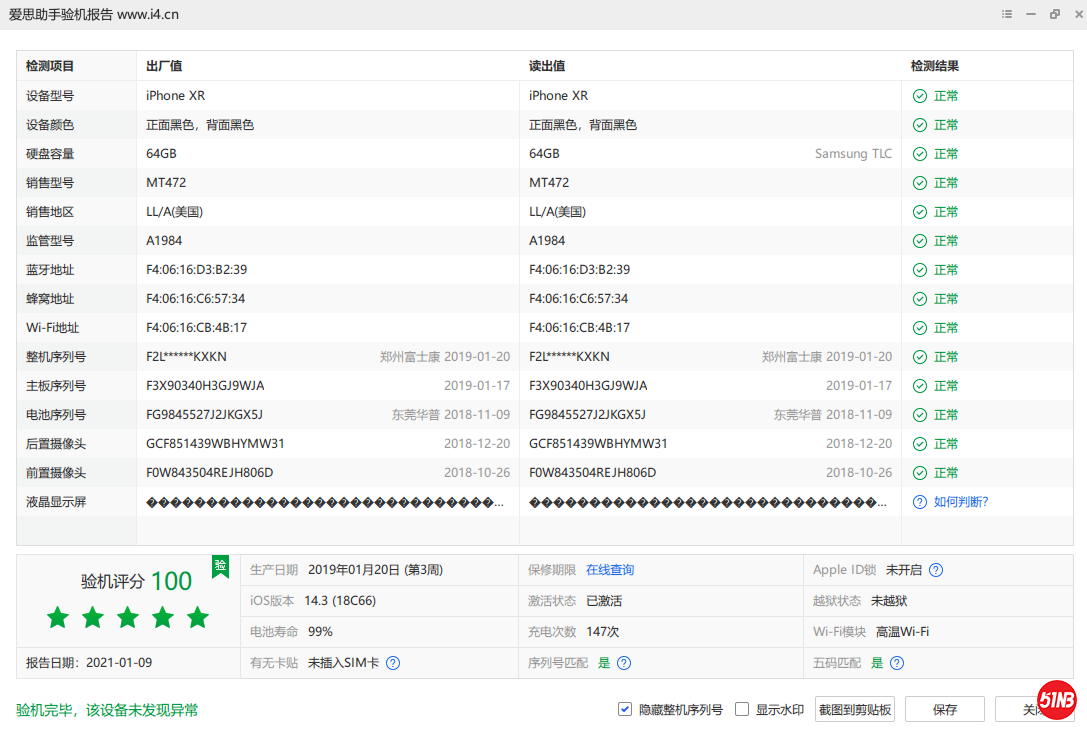Click the green check icon for 设备型号

919,96
